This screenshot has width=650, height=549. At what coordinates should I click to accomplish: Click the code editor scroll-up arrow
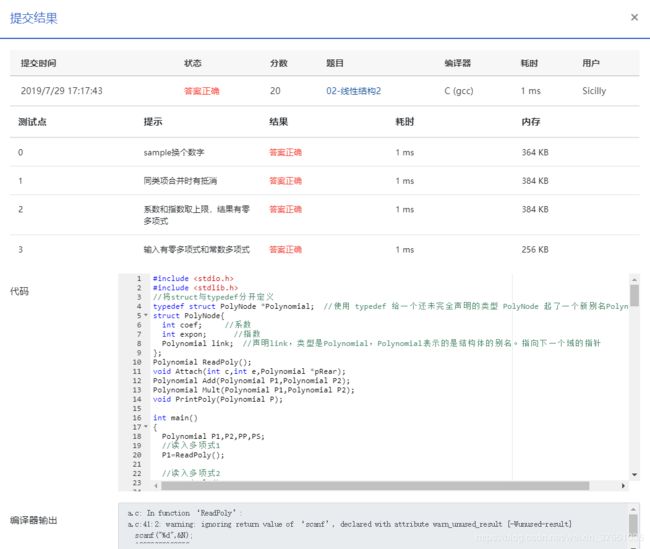click(634, 279)
